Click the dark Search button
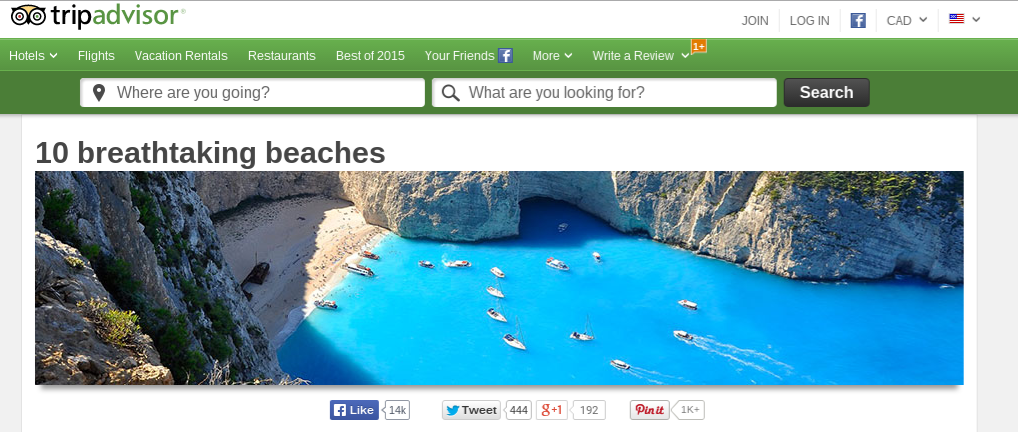Screen dimensions: 1018x432 (826, 92)
